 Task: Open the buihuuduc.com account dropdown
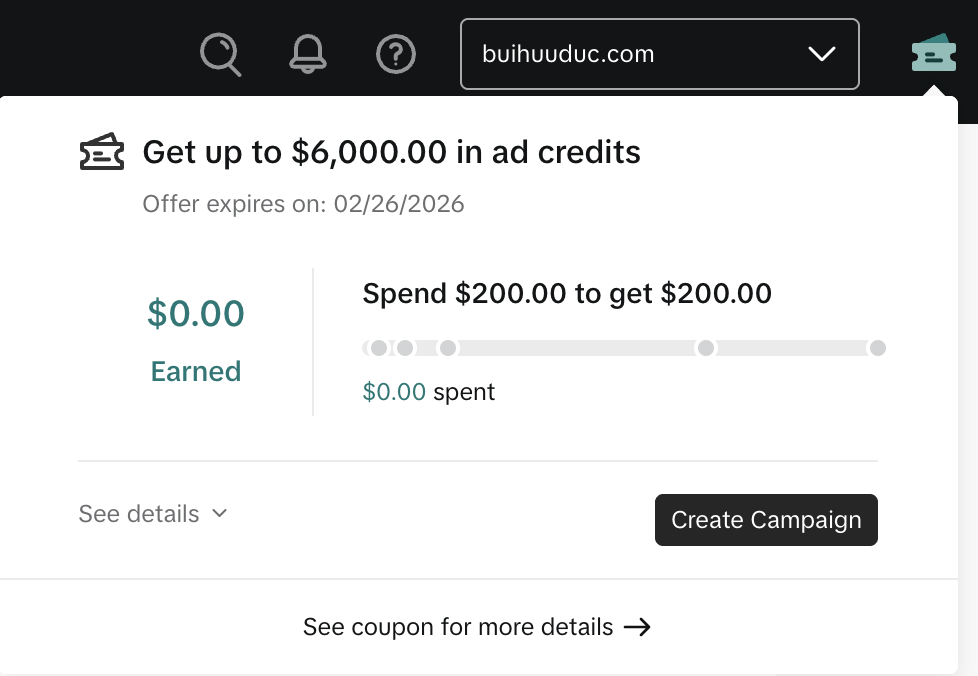(x=659, y=54)
